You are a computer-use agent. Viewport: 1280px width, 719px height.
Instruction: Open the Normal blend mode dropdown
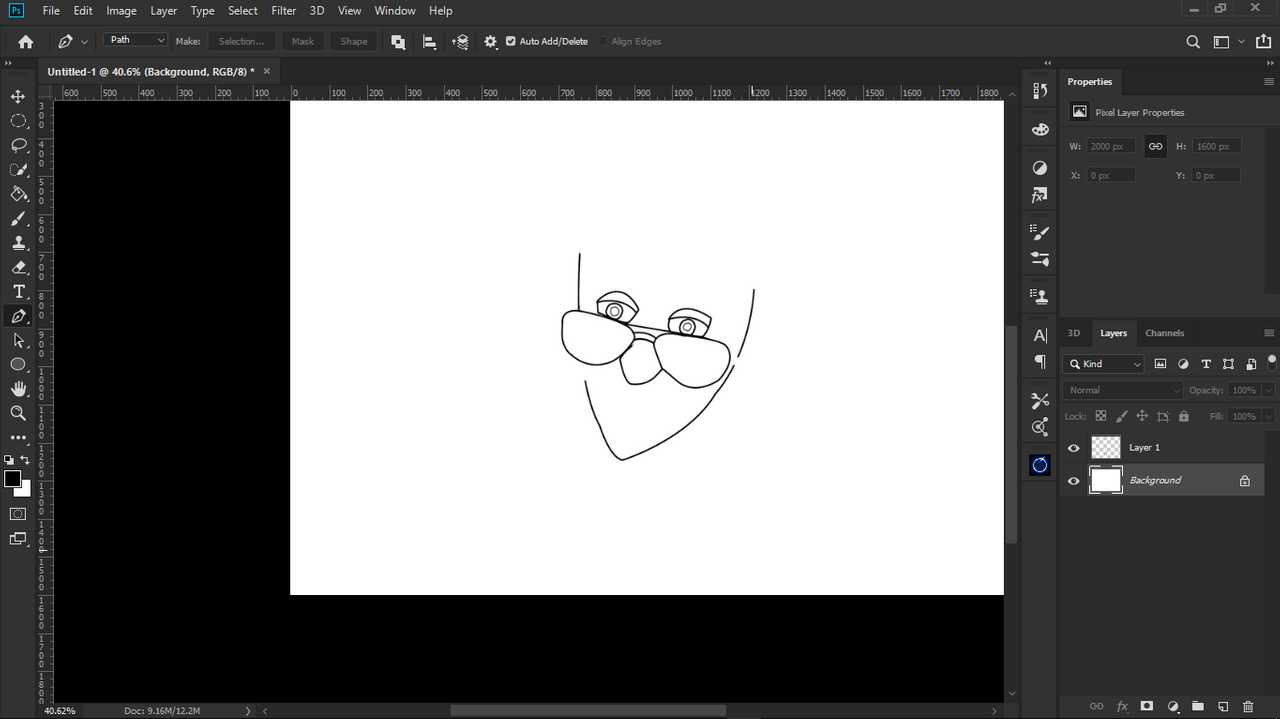(1122, 390)
